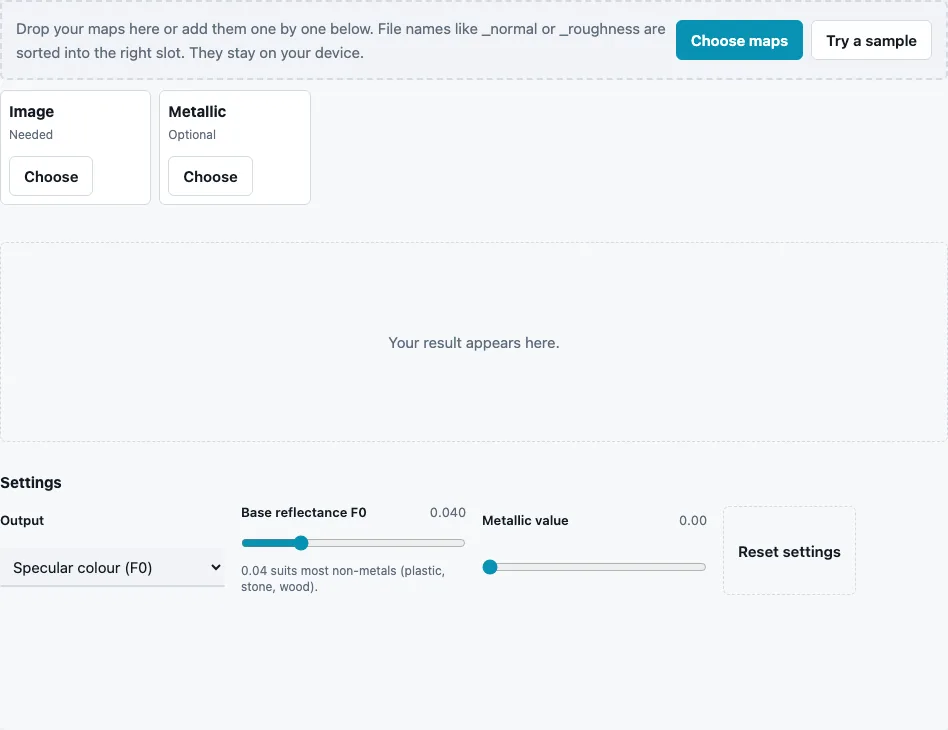The height and width of the screenshot is (730, 948).
Task: Click the Metallic value slider track middle
Action: [594, 567]
